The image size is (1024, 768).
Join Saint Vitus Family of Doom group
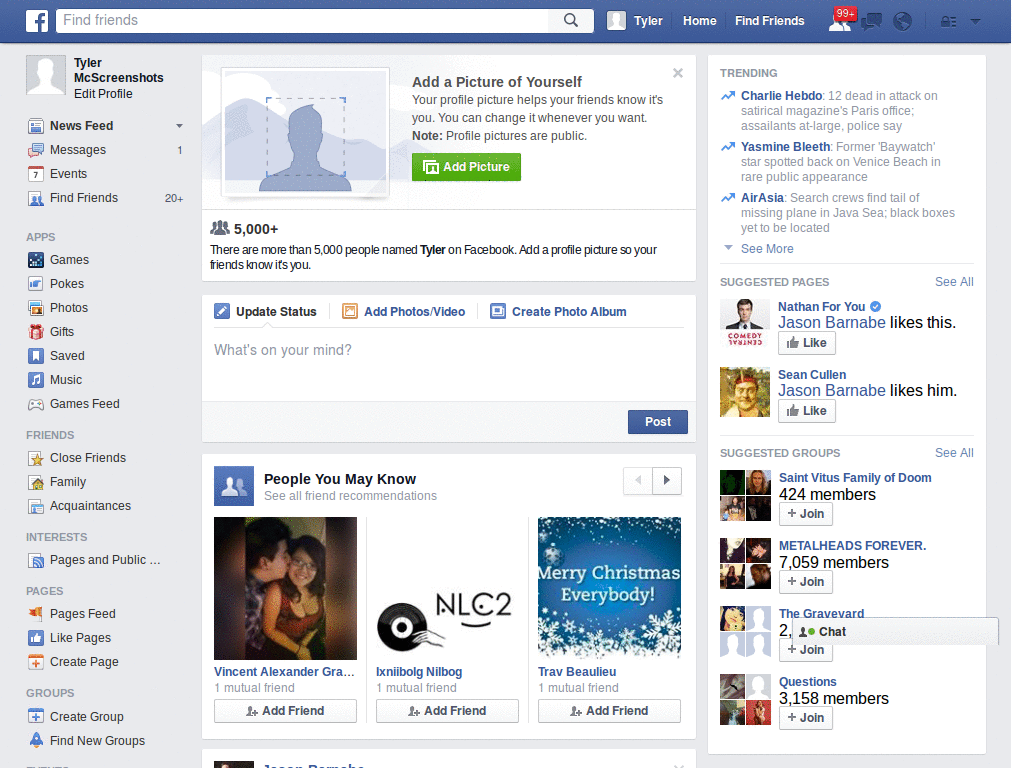click(x=806, y=514)
